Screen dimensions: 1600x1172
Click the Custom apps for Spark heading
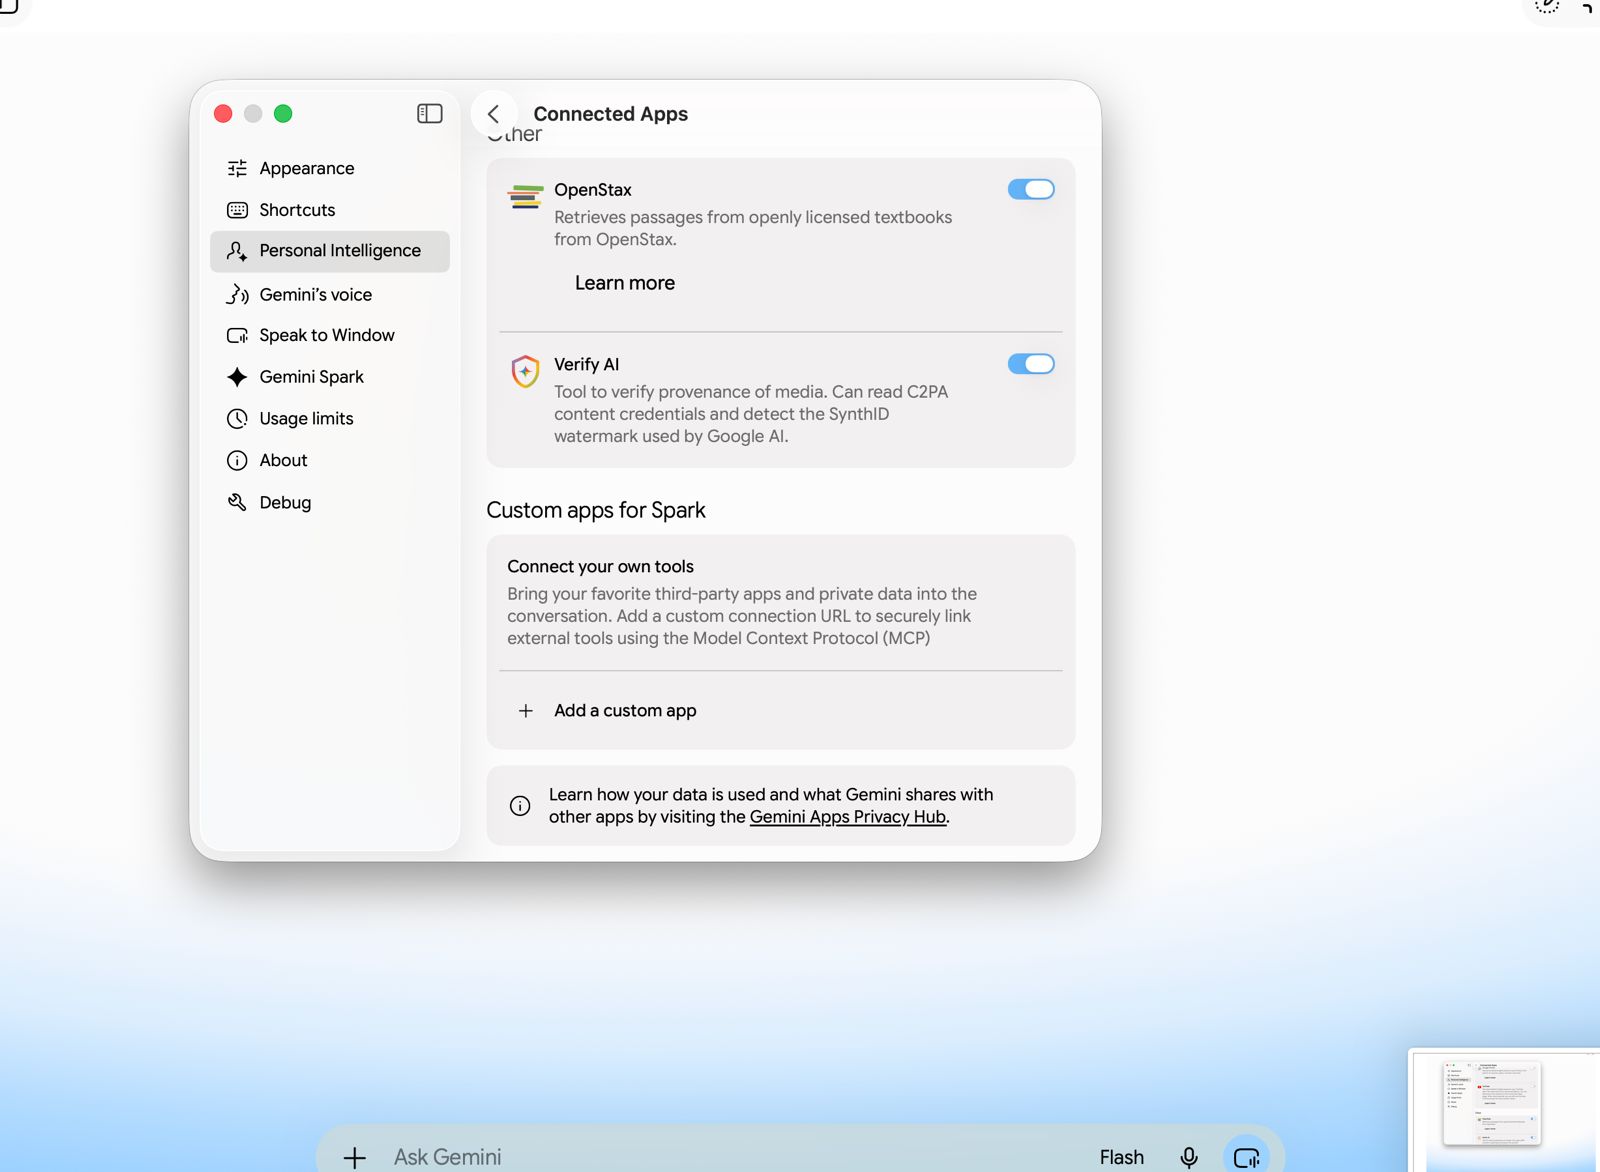[596, 510]
